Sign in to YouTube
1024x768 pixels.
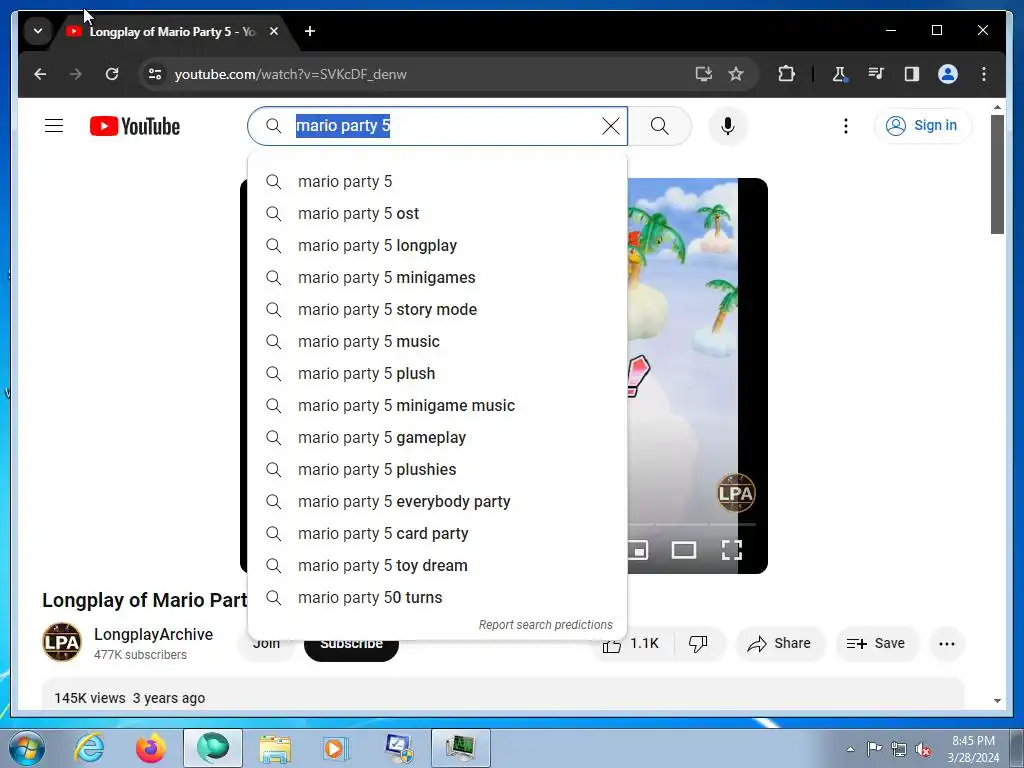pyautogui.click(x=922, y=125)
